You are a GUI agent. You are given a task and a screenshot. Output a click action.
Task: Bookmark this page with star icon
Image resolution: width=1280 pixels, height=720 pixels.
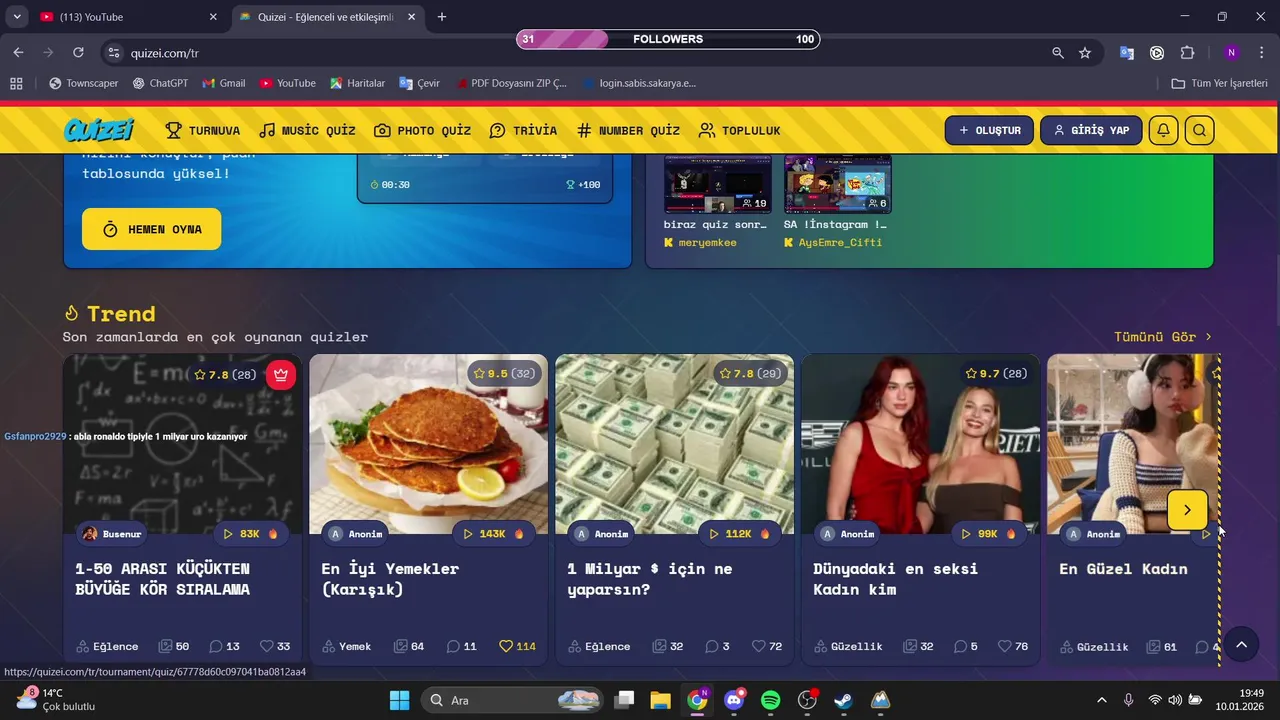(x=1085, y=53)
